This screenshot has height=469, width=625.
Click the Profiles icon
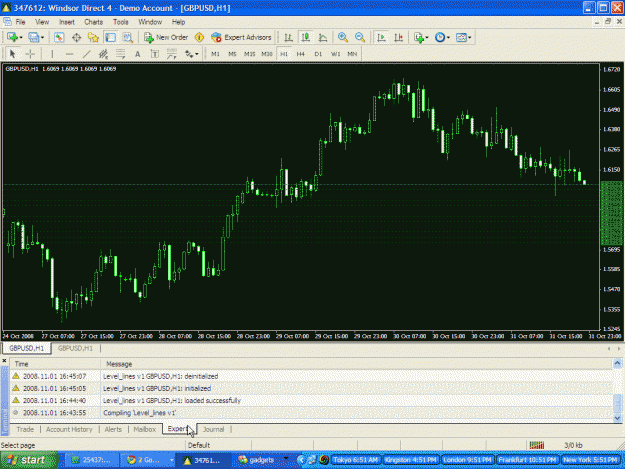[x=33, y=37]
